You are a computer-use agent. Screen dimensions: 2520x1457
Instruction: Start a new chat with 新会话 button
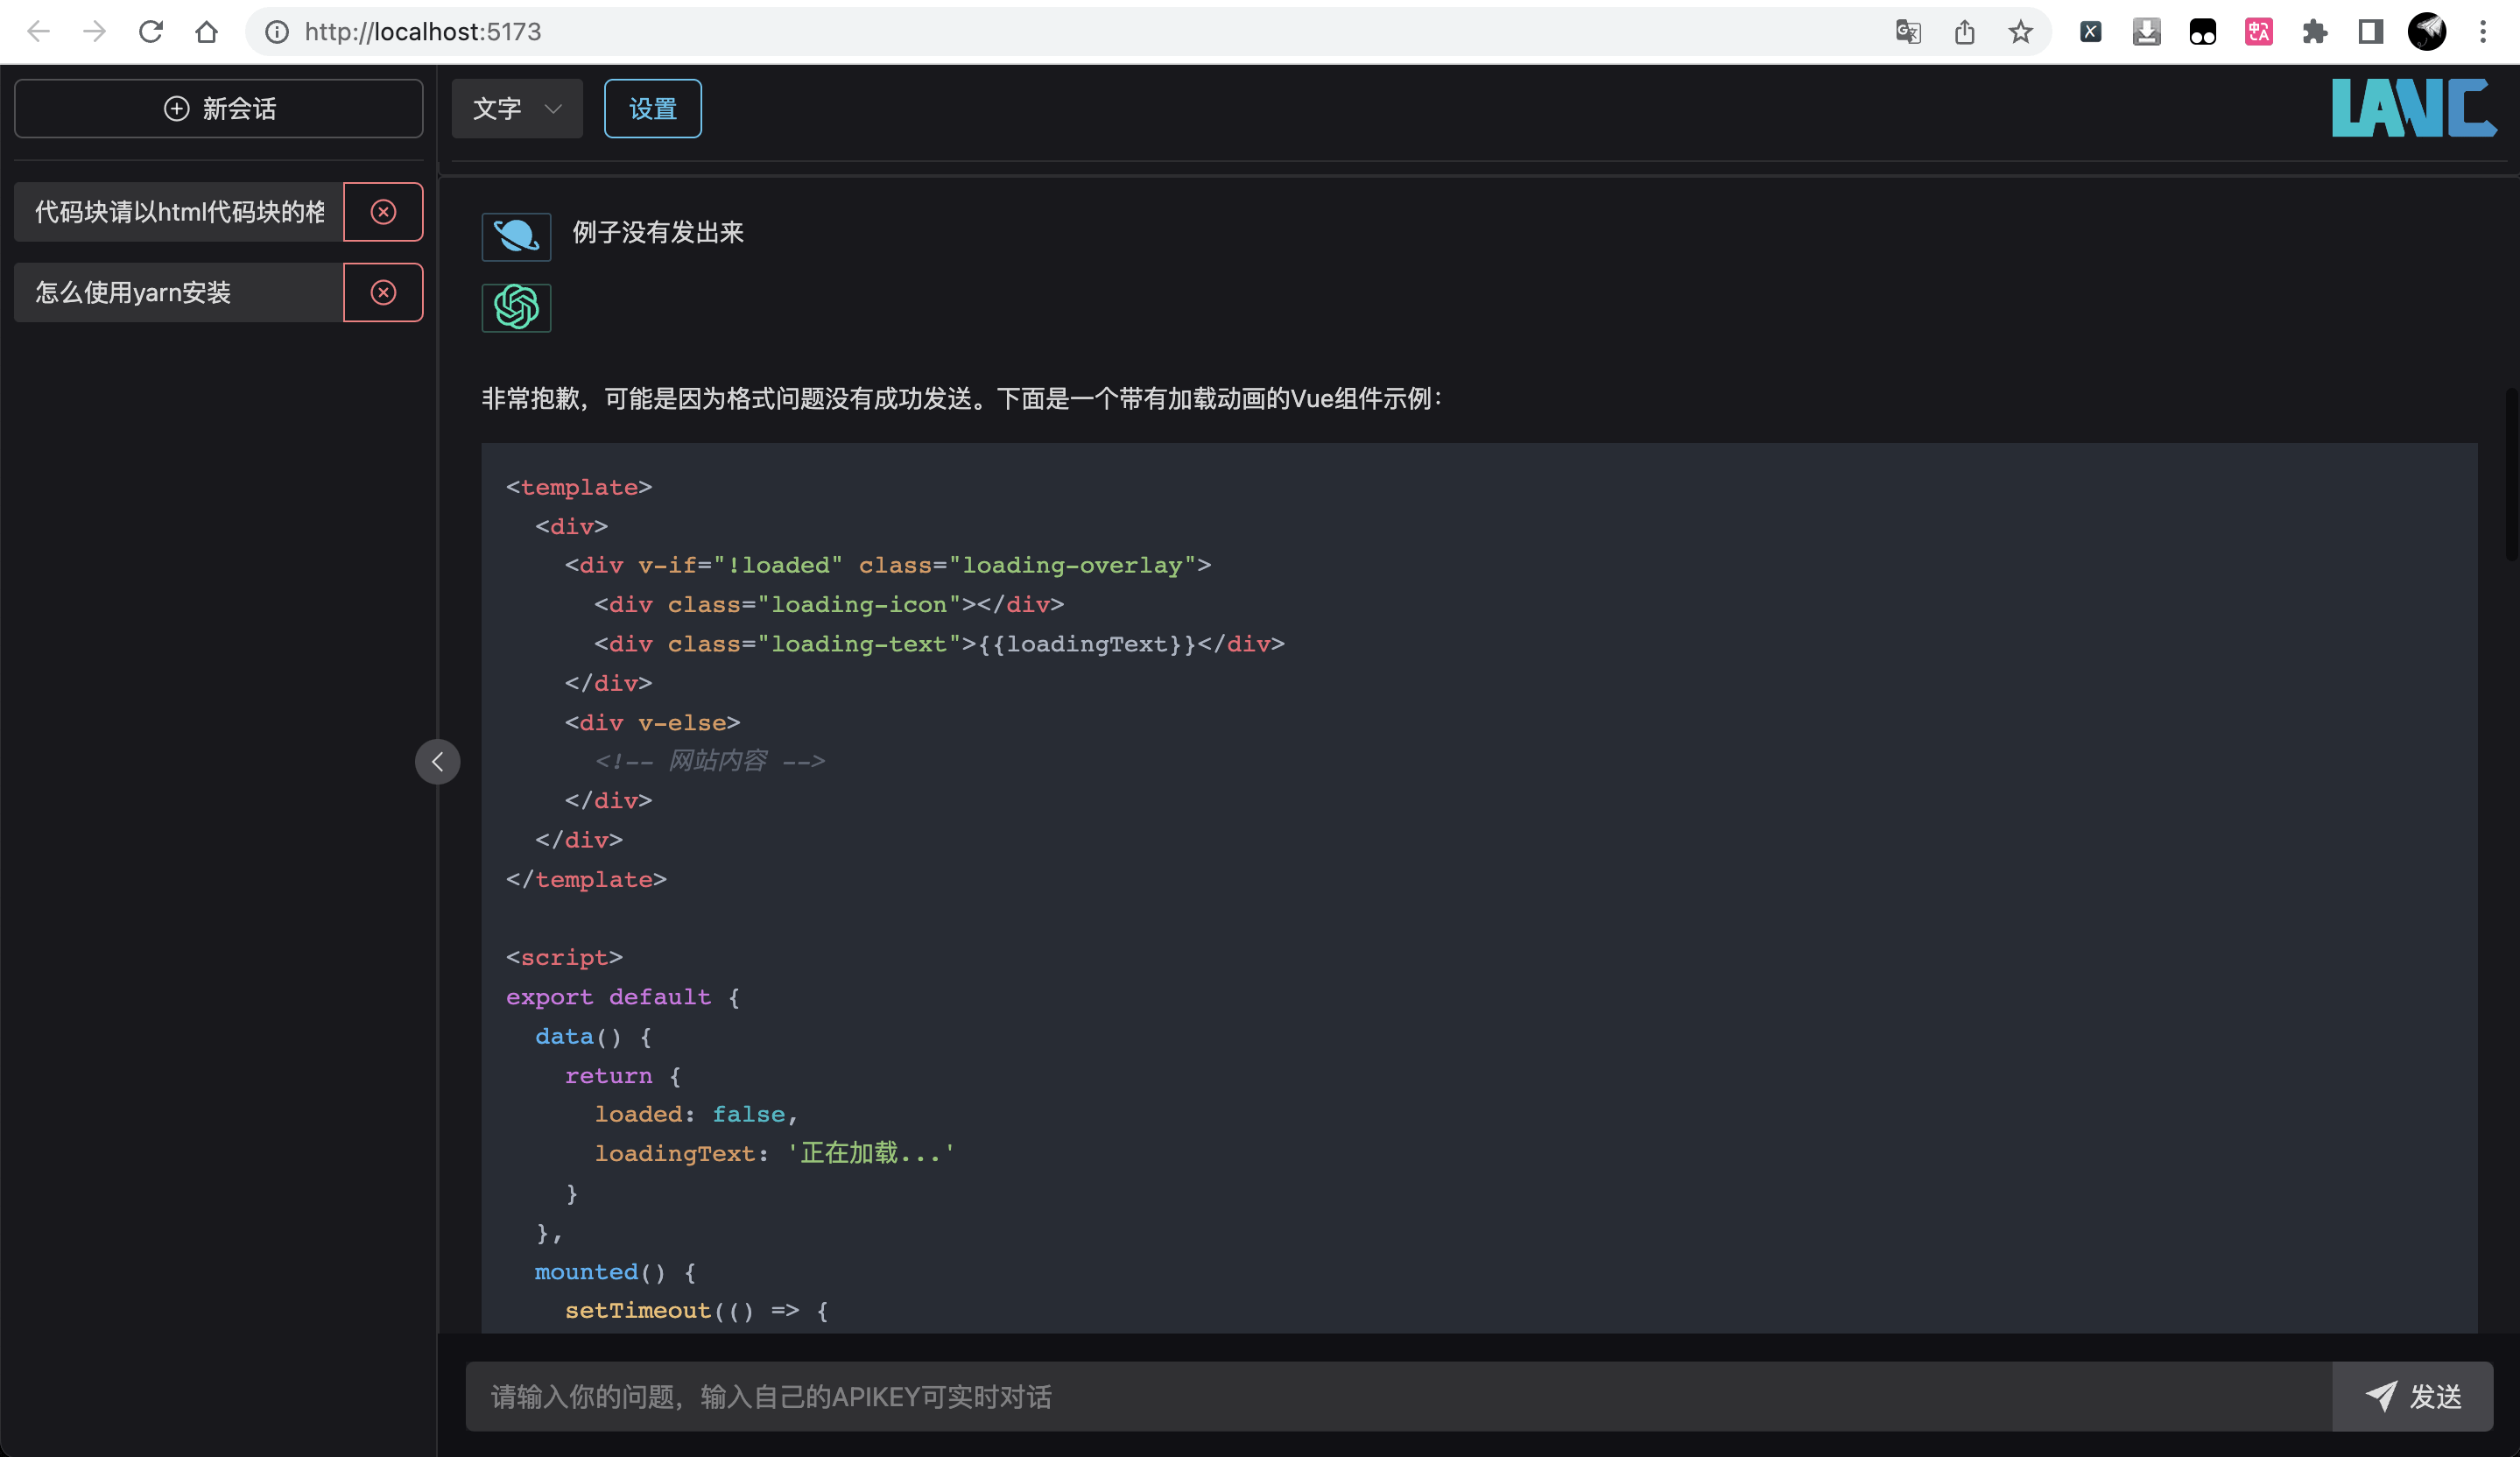[218, 108]
